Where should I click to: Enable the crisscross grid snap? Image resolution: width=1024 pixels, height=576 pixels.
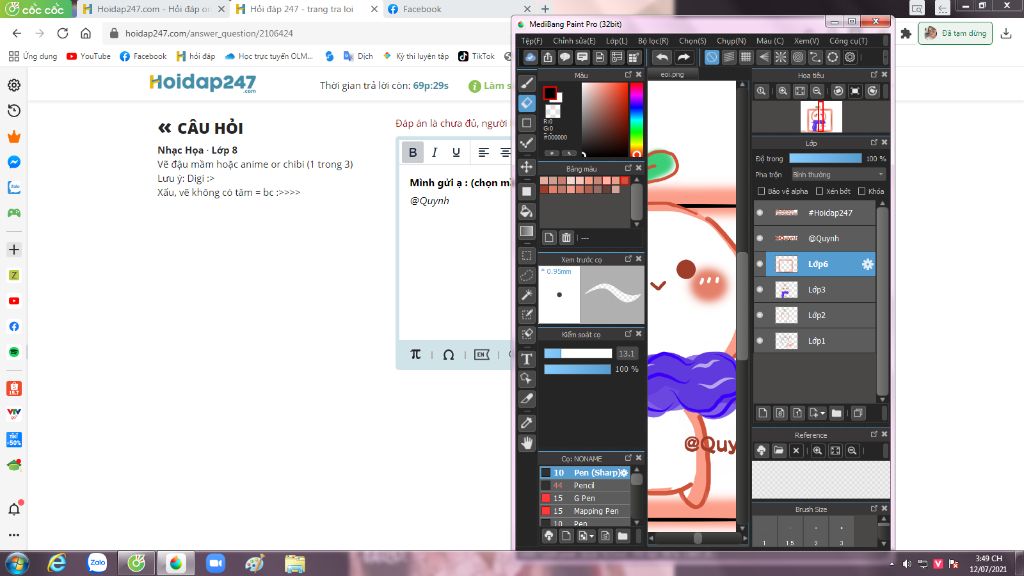(746, 57)
